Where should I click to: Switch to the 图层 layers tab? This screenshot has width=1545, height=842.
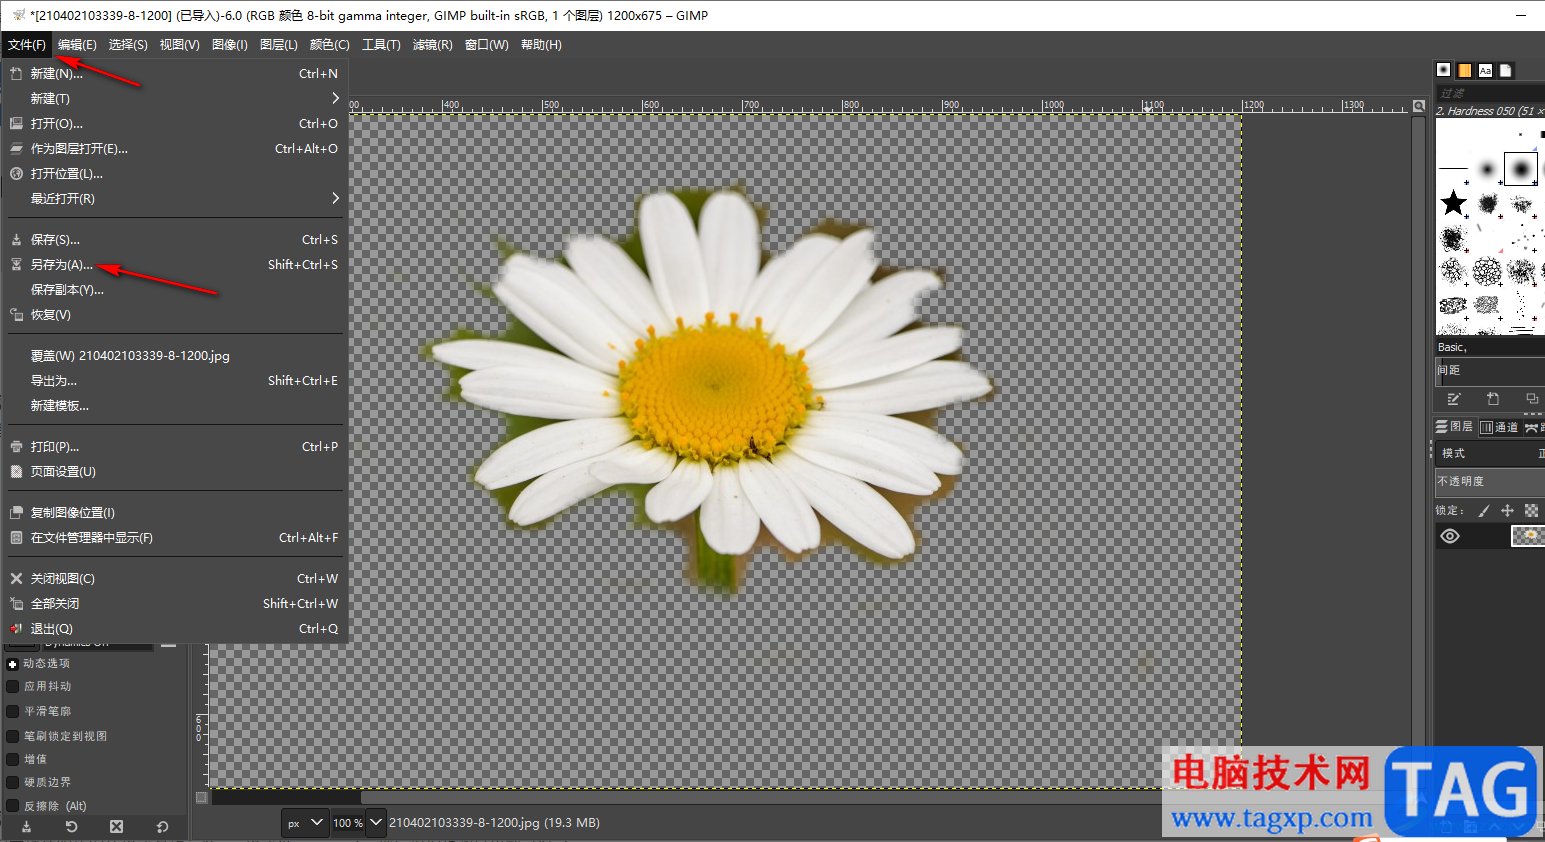1455,427
